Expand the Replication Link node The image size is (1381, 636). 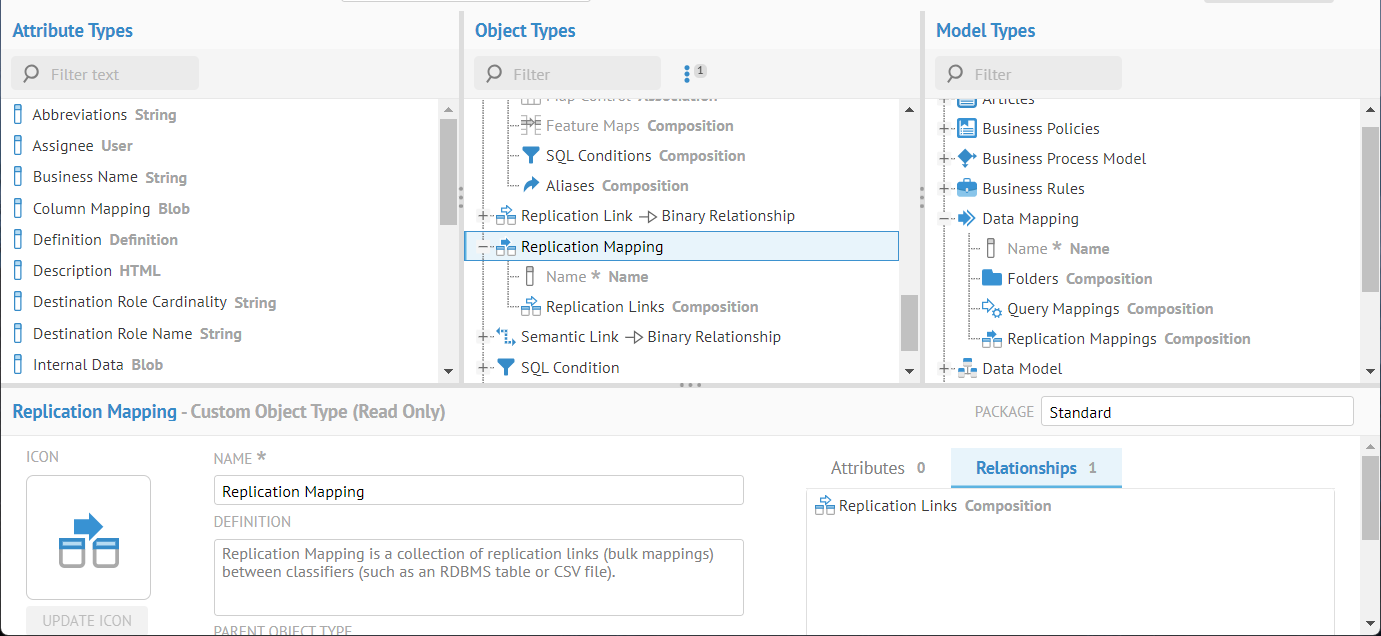(484, 216)
